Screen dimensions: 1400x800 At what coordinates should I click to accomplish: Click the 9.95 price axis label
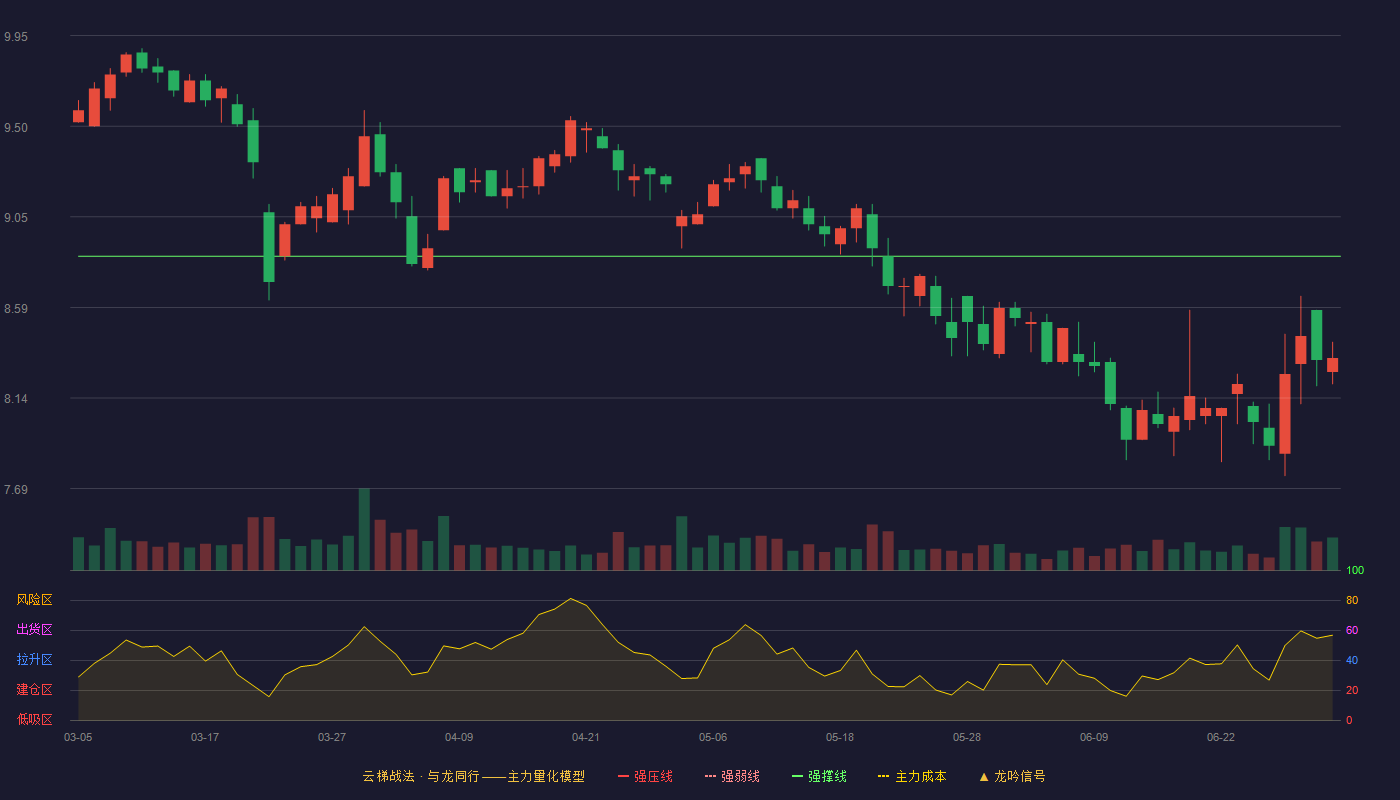tap(16, 37)
